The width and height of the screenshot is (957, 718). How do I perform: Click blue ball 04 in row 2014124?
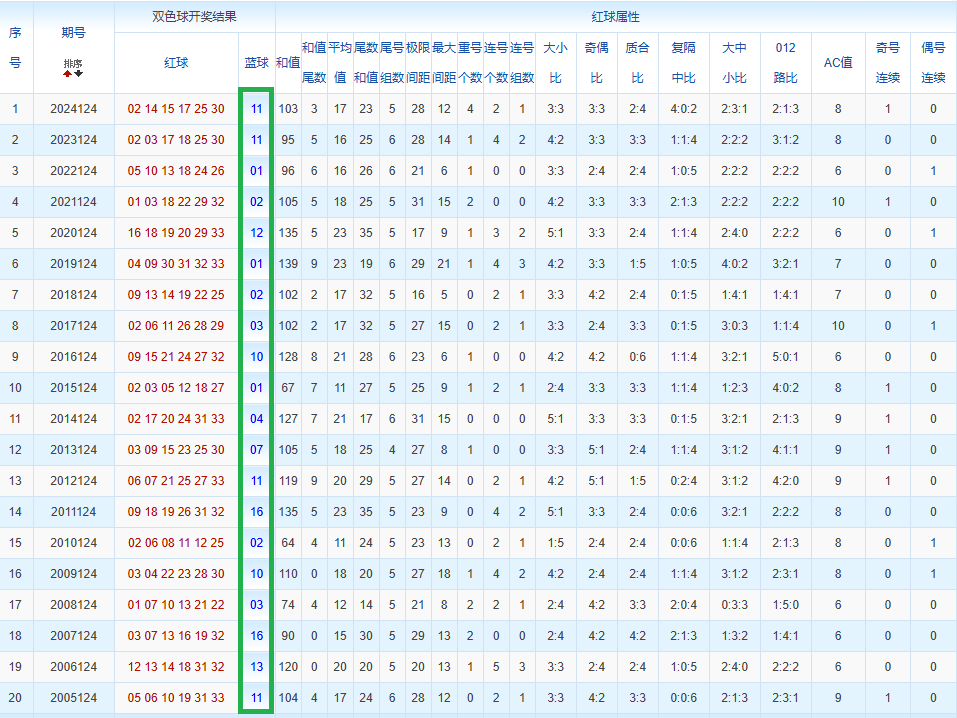tap(256, 419)
